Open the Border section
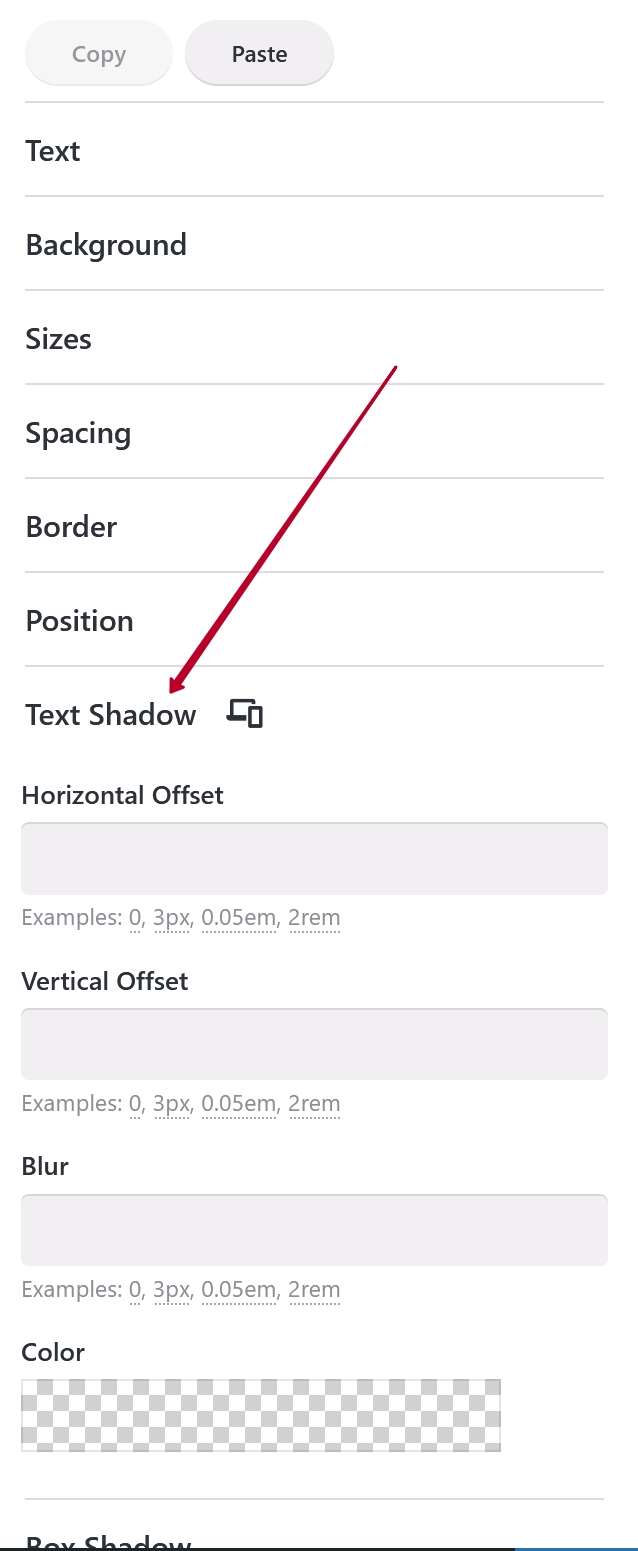This screenshot has width=638, height=1551. tap(71, 527)
